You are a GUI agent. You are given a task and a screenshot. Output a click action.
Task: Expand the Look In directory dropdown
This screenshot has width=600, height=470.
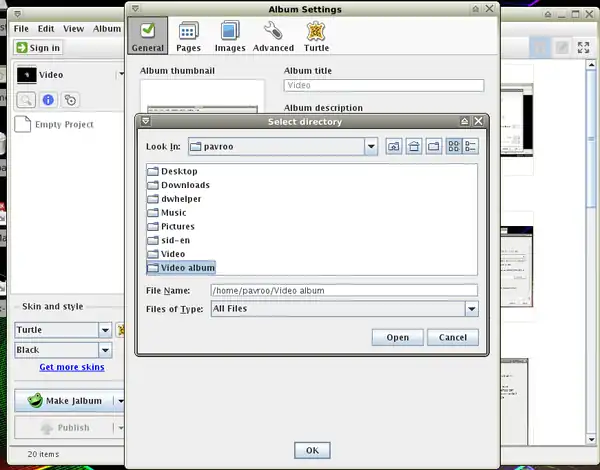(x=370, y=147)
